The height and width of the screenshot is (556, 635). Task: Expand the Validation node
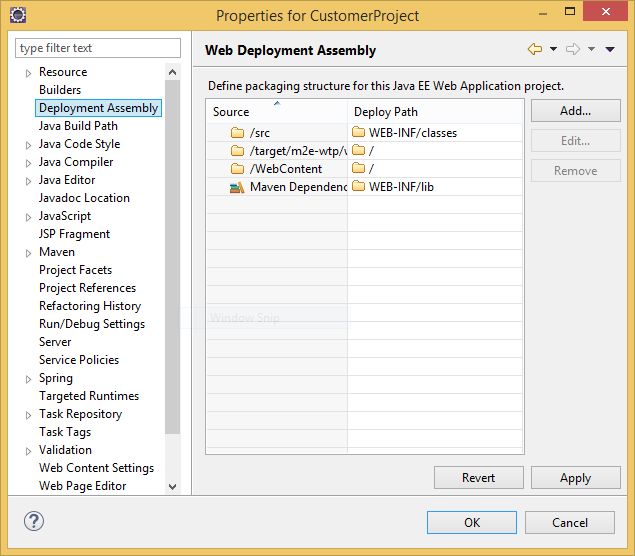tap(28, 451)
